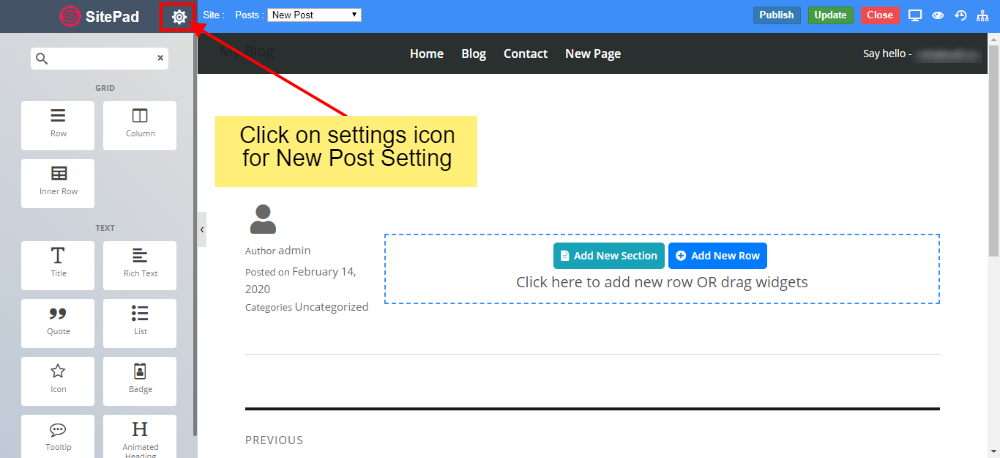Select the Quote widget
Image resolution: width=1000 pixels, height=458 pixels.
pos(58,322)
